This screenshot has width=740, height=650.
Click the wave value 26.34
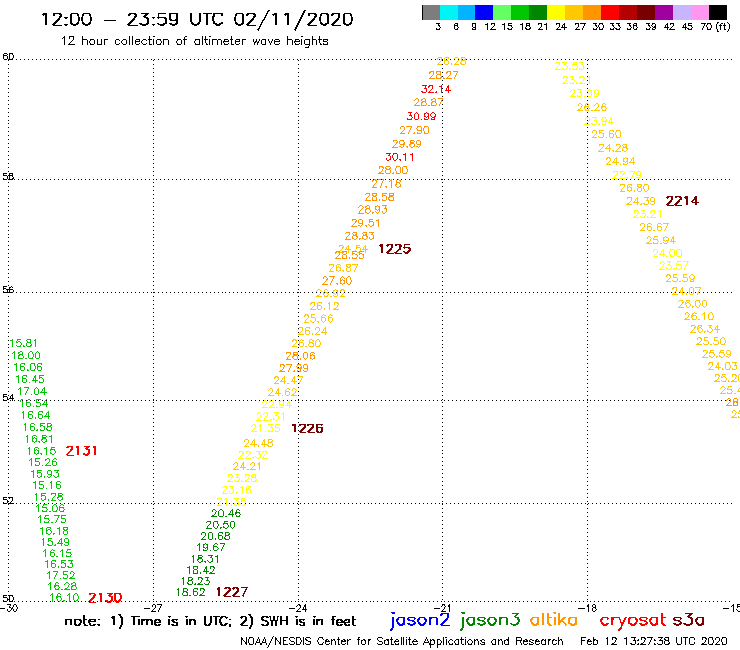[x=705, y=329]
